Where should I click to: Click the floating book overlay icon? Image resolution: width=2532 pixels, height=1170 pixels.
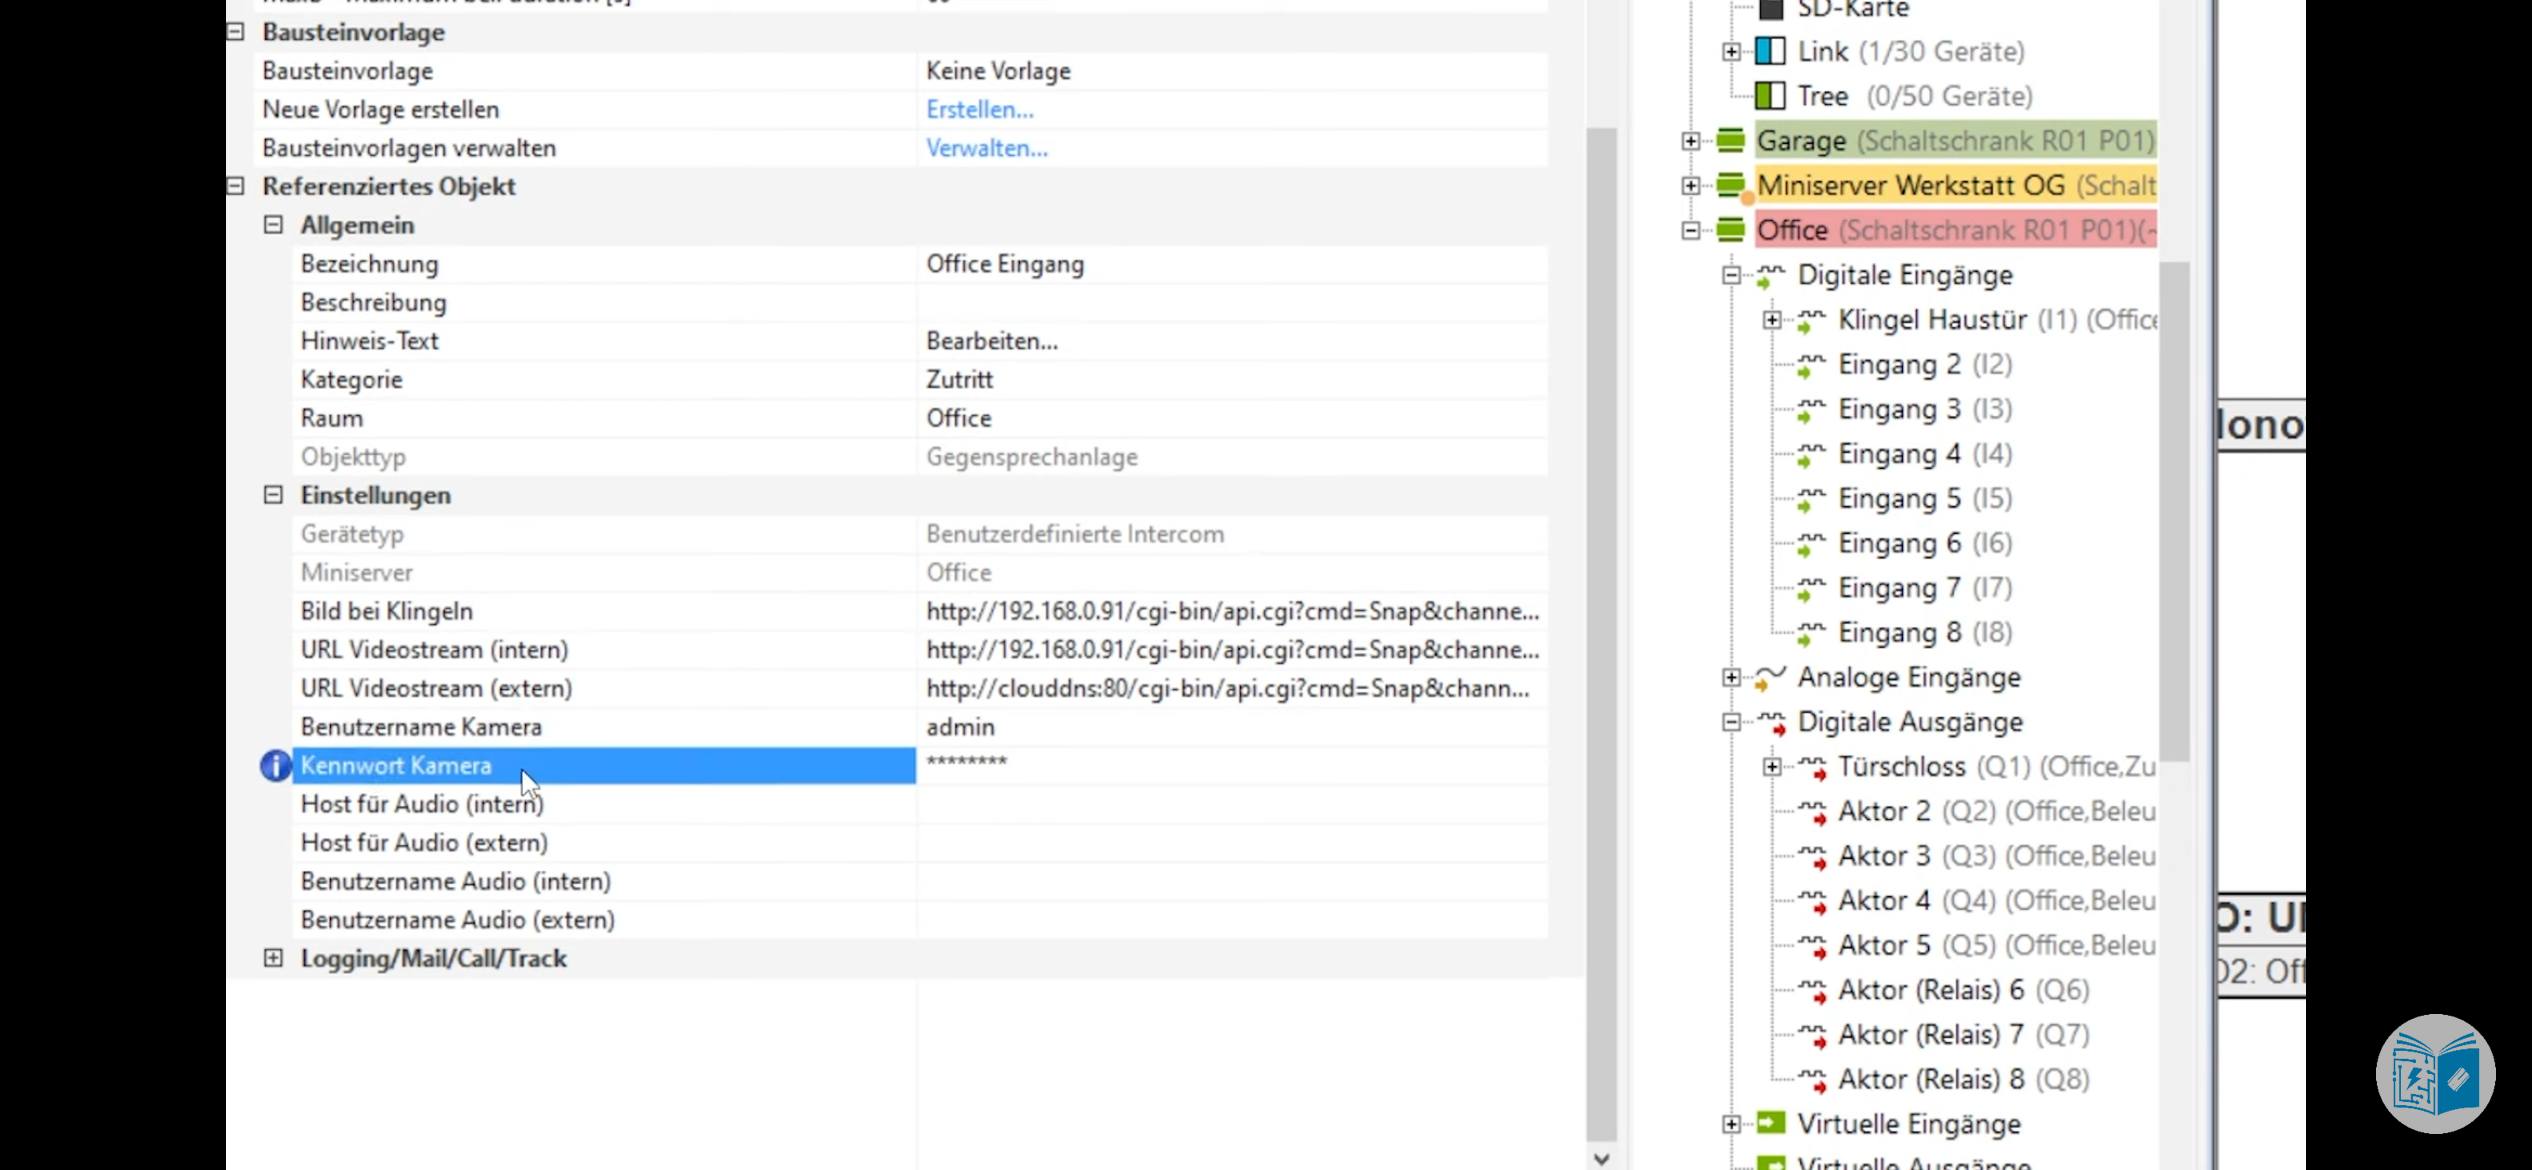pyautogui.click(x=2435, y=1074)
